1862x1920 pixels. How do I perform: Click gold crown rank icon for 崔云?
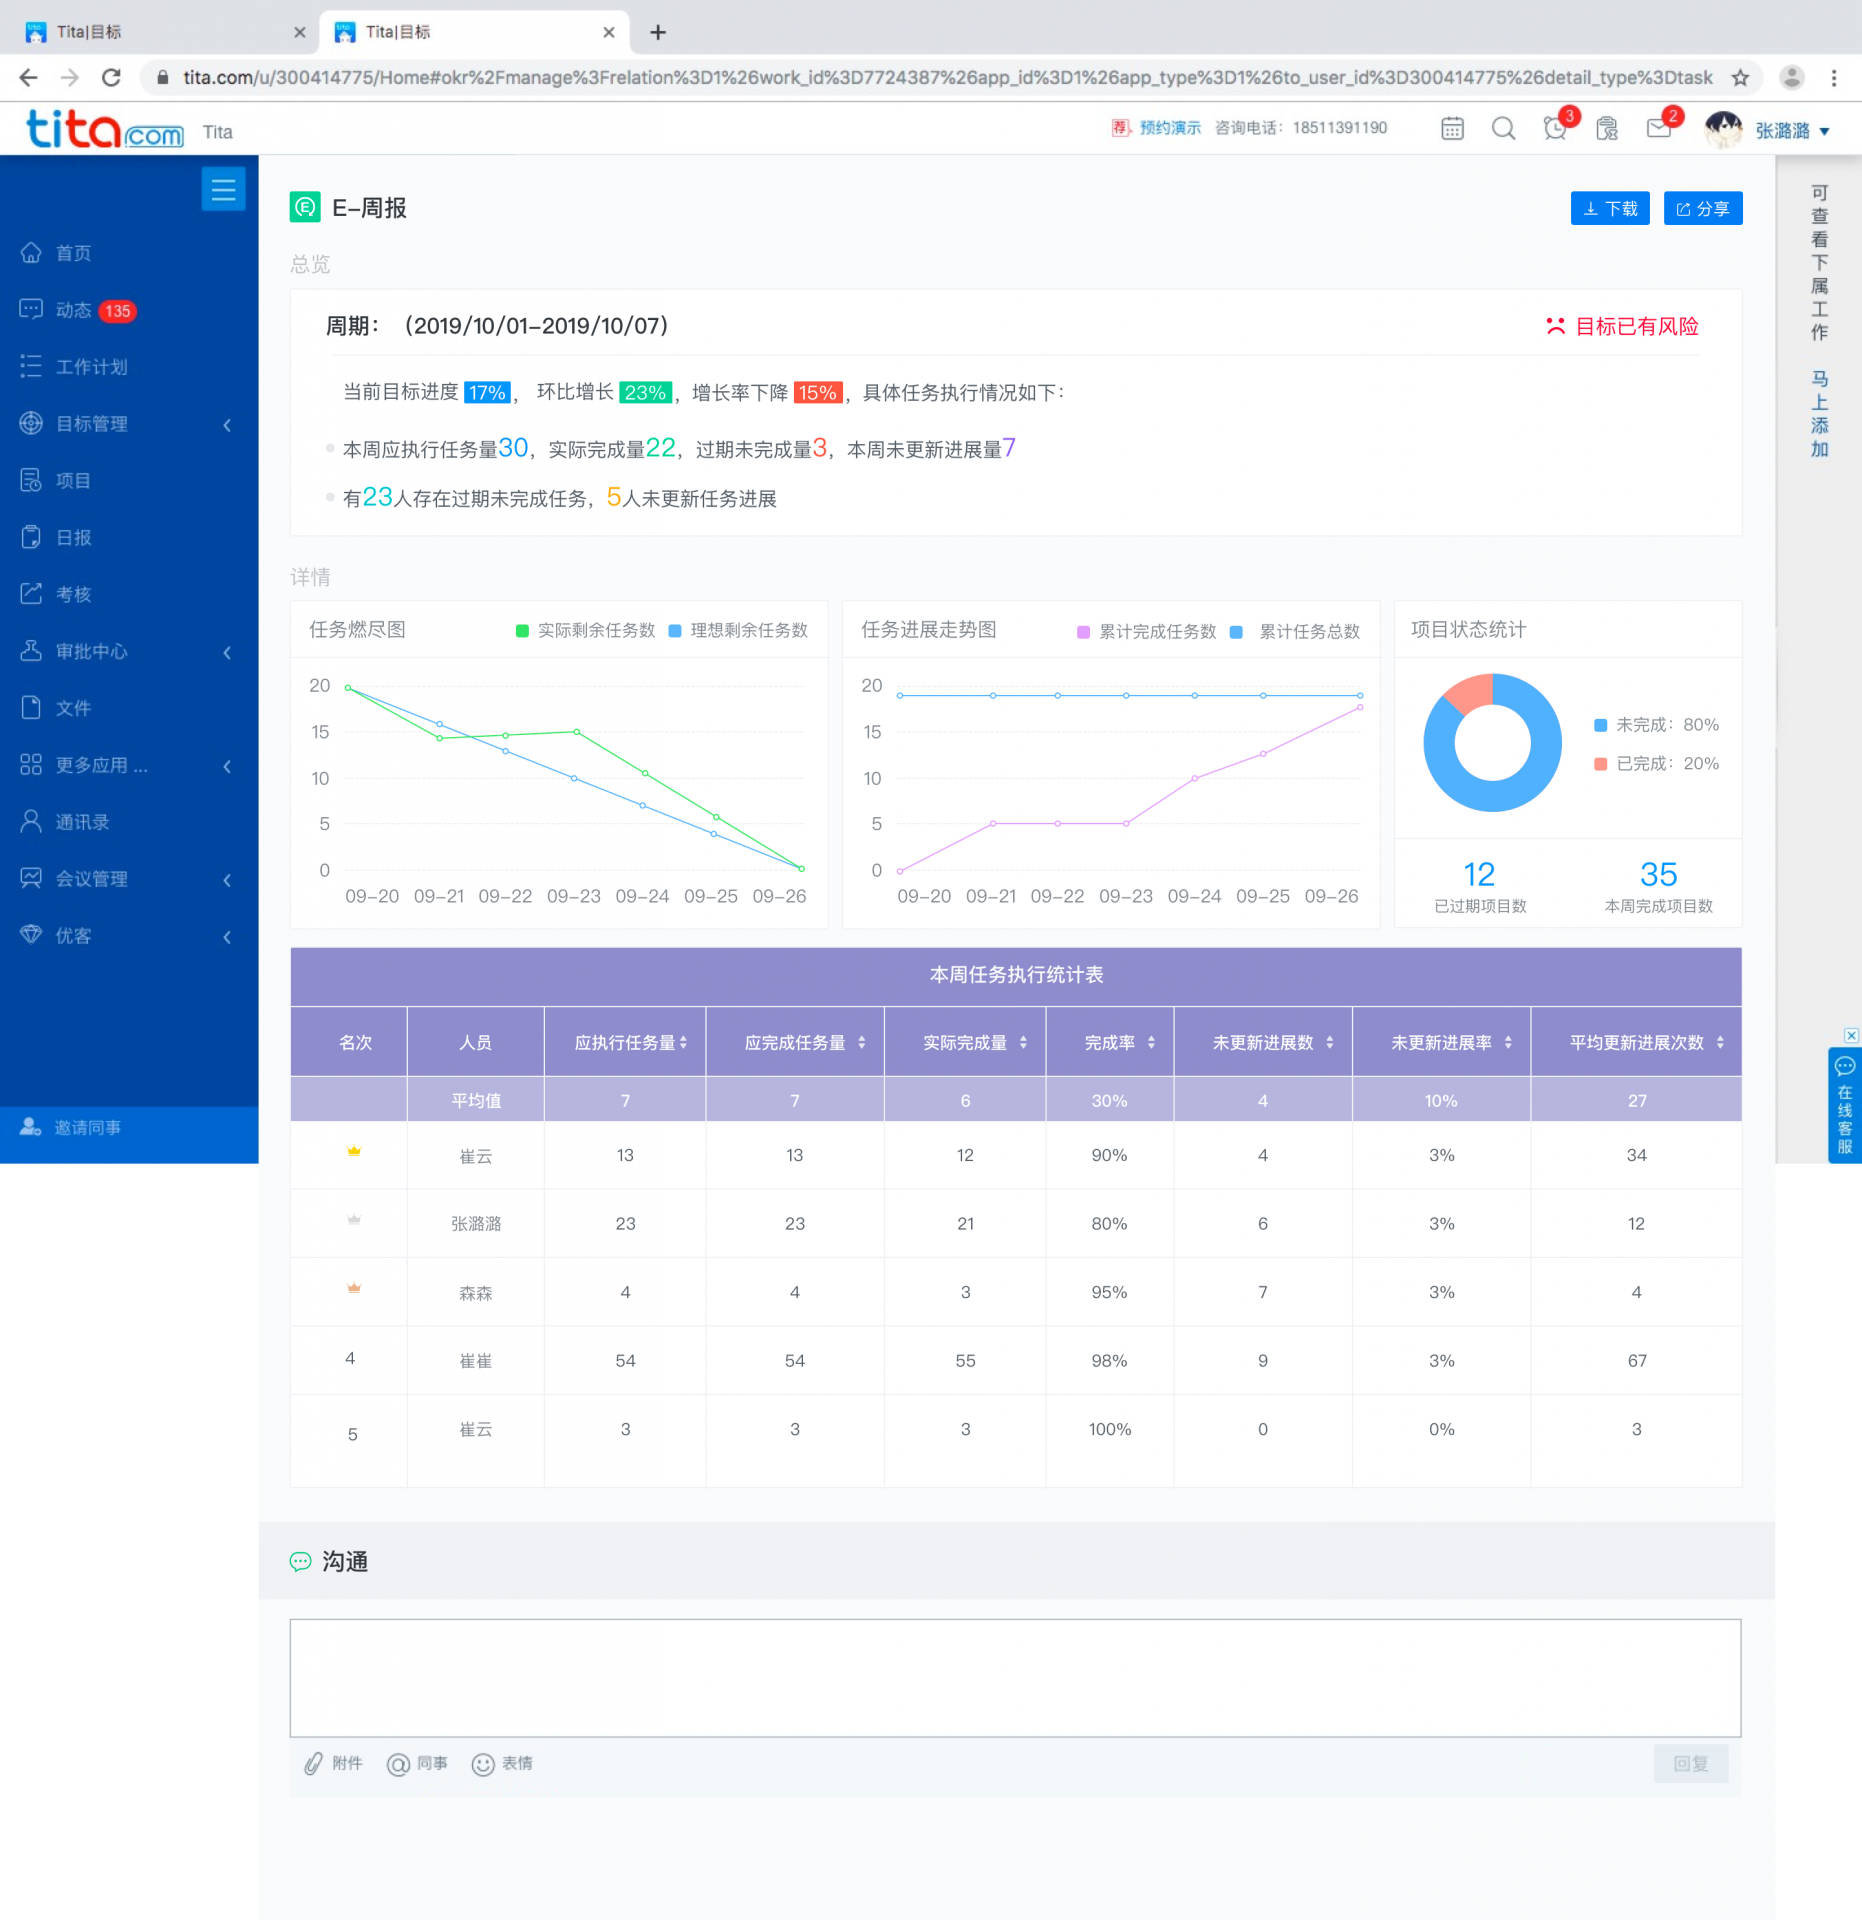[353, 1151]
